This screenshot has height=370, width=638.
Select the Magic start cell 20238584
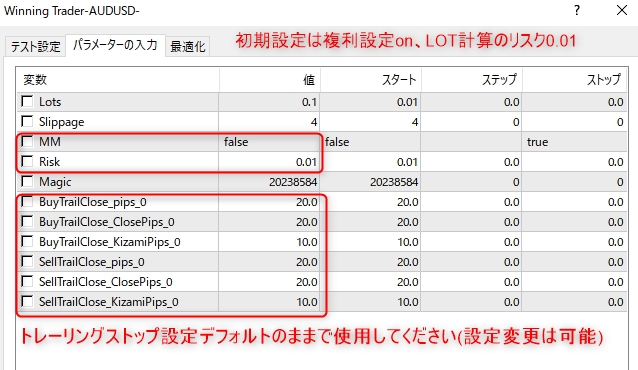pos(370,182)
